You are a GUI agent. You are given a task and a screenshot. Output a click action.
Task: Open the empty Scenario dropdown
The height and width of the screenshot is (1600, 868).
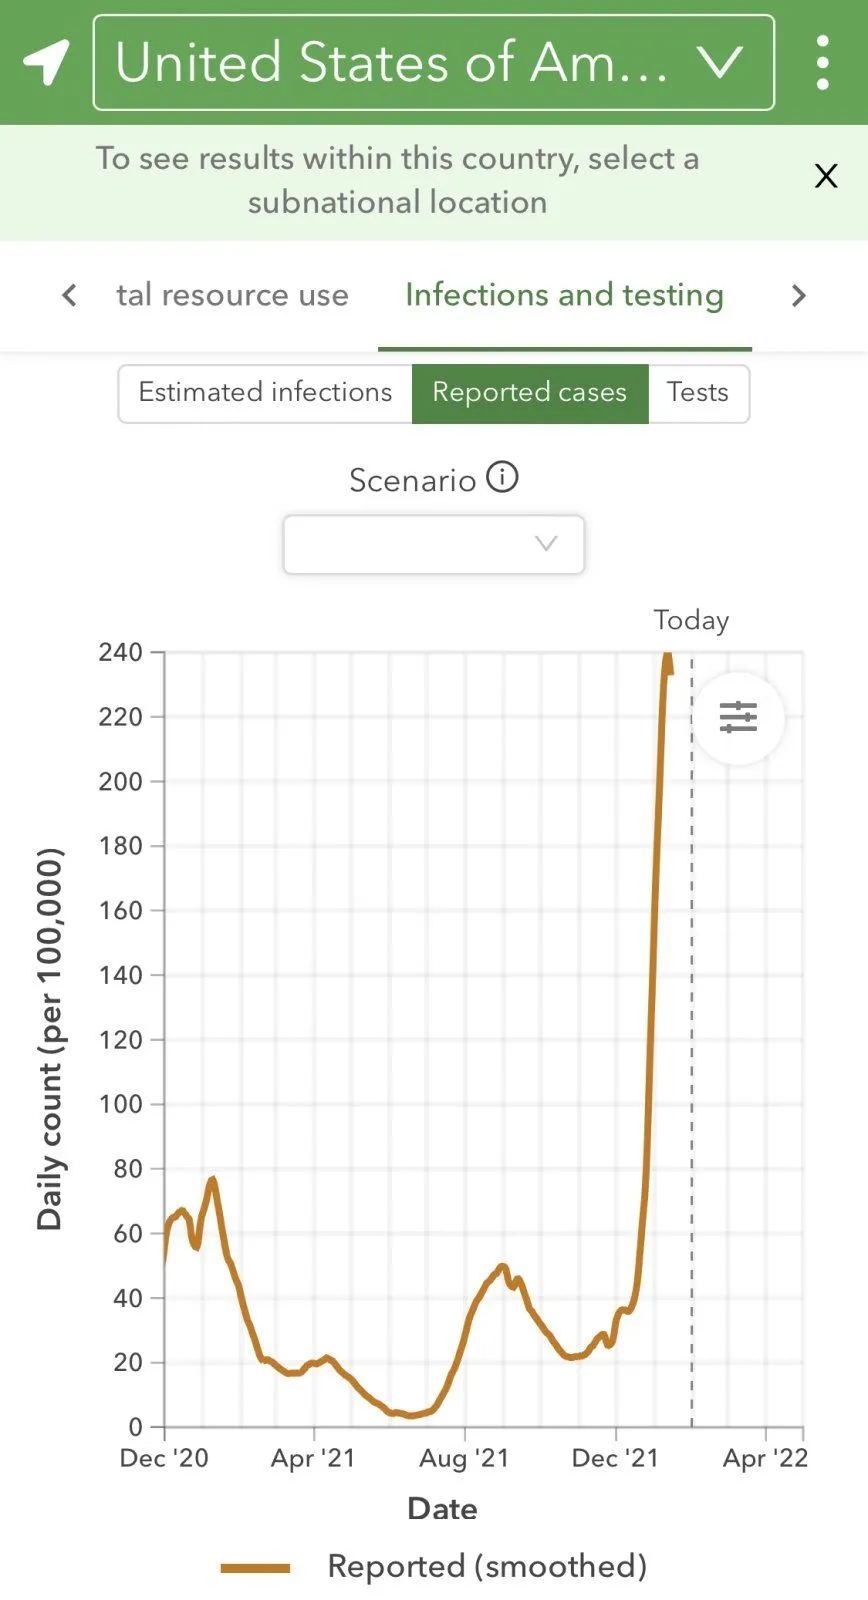click(433, 544)
